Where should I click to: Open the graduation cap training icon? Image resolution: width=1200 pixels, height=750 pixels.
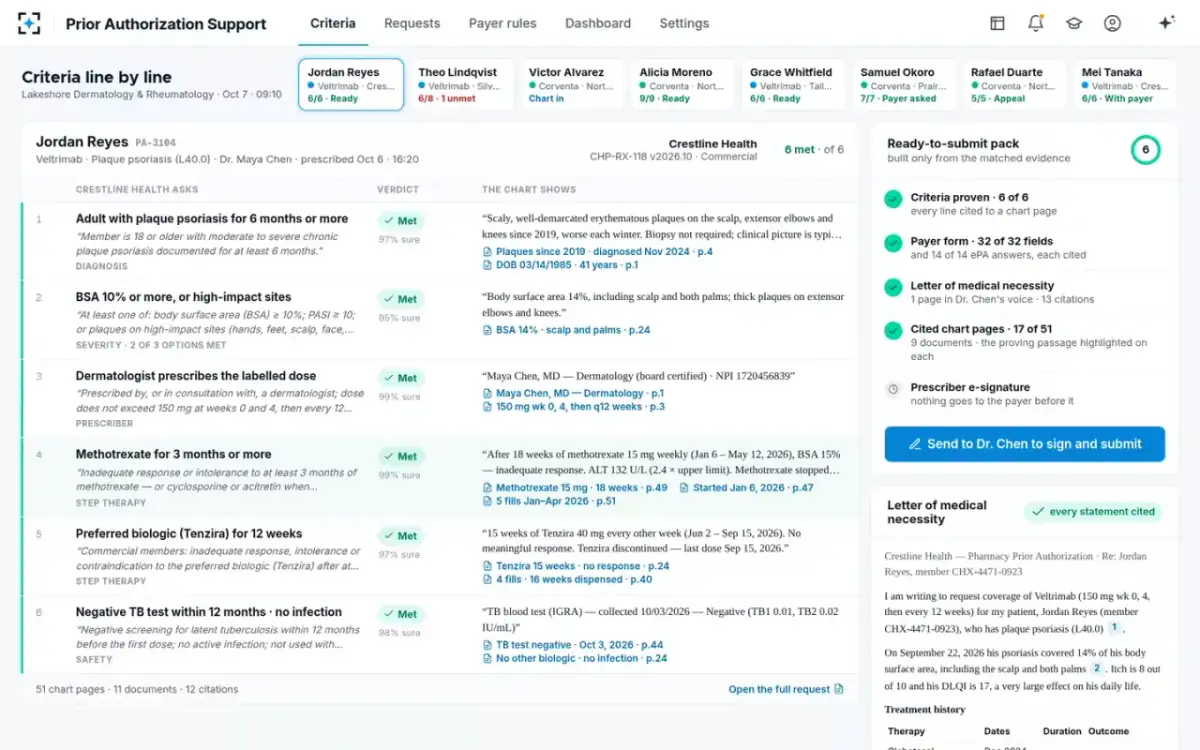tap(1074, 23)
